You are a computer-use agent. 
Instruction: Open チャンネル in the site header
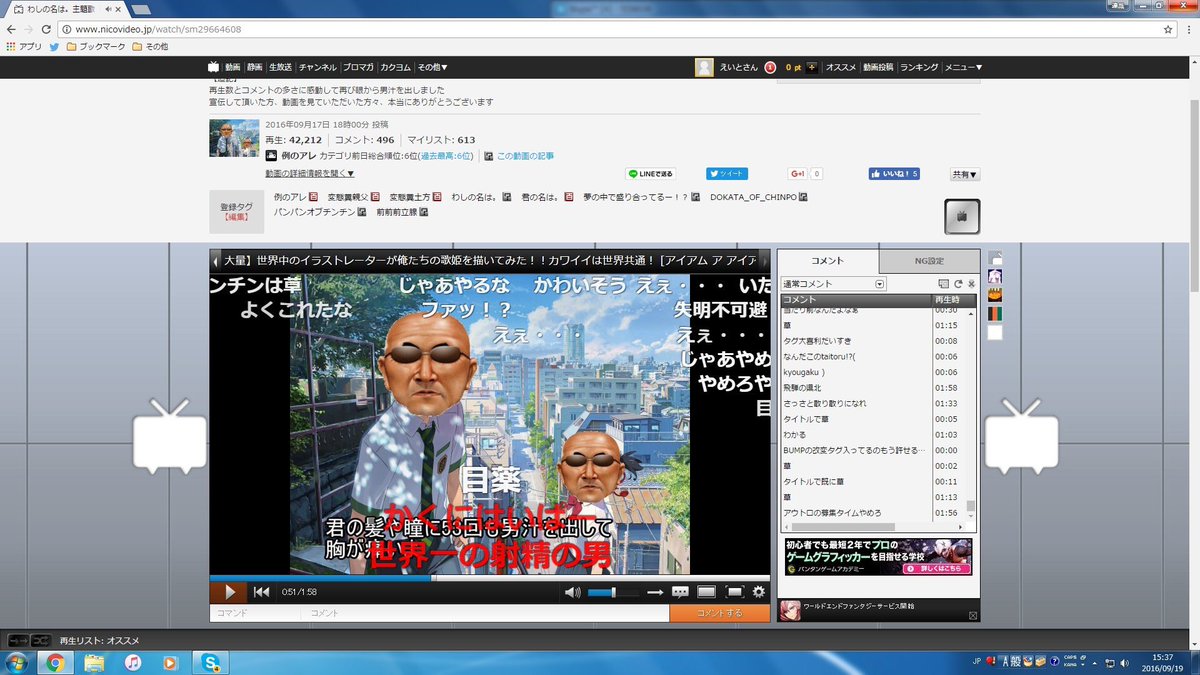[x=318, y=67]
